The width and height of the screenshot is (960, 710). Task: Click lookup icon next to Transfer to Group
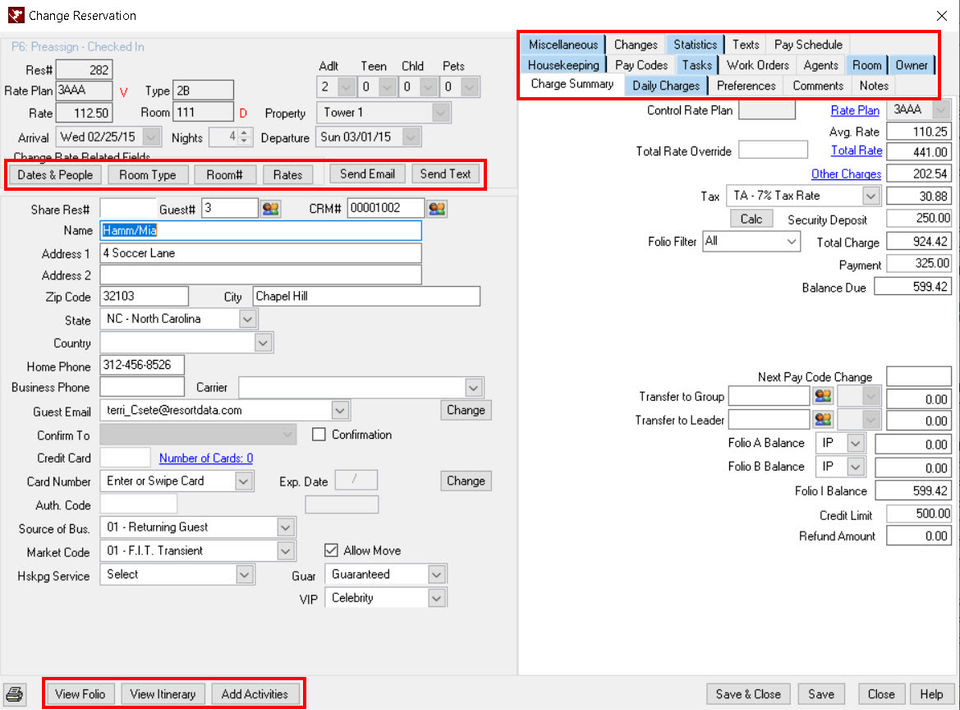click(x=823, y=396)
